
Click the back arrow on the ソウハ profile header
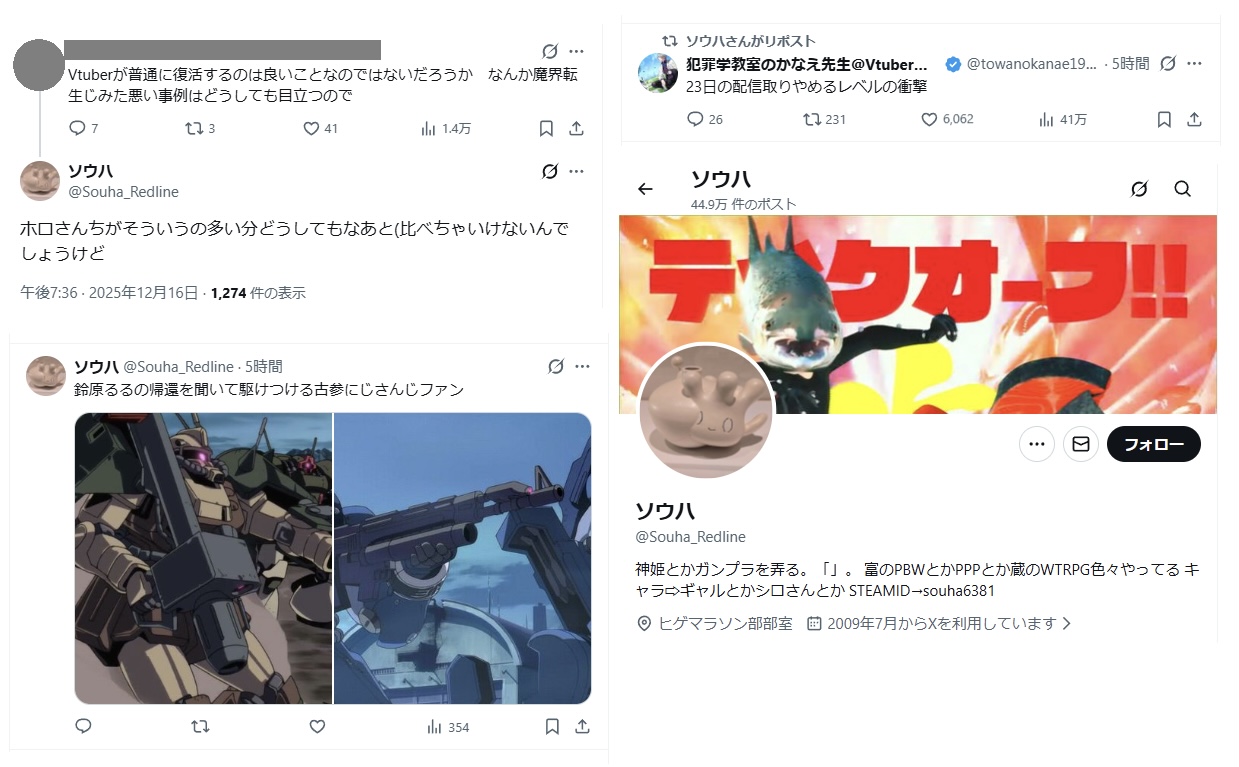[x=645, y=189]
